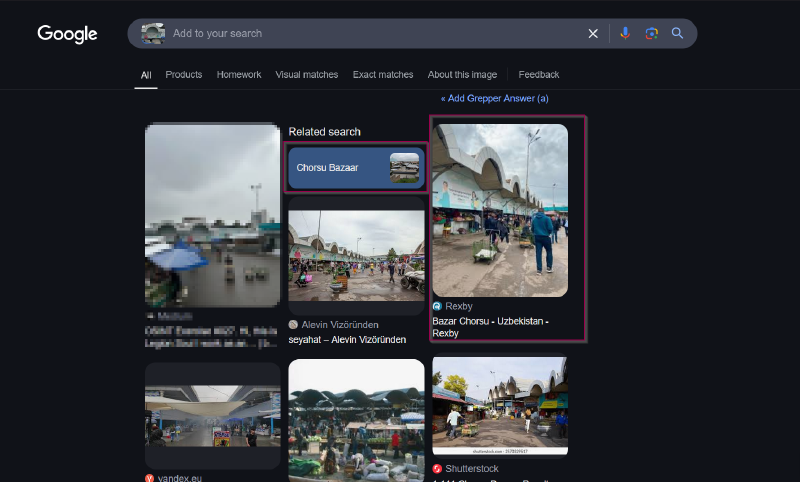Switch to Visual matches tab
Viewport: 800px width, 482px height.
307,75
